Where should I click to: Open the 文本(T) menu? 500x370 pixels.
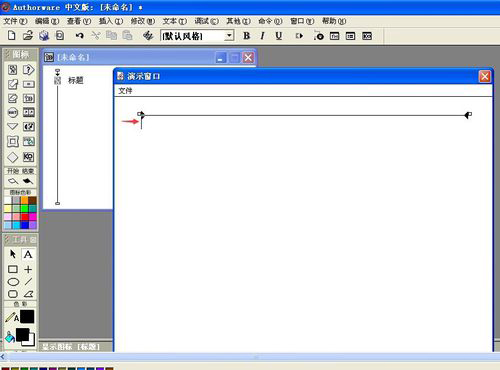coord(175,21)
